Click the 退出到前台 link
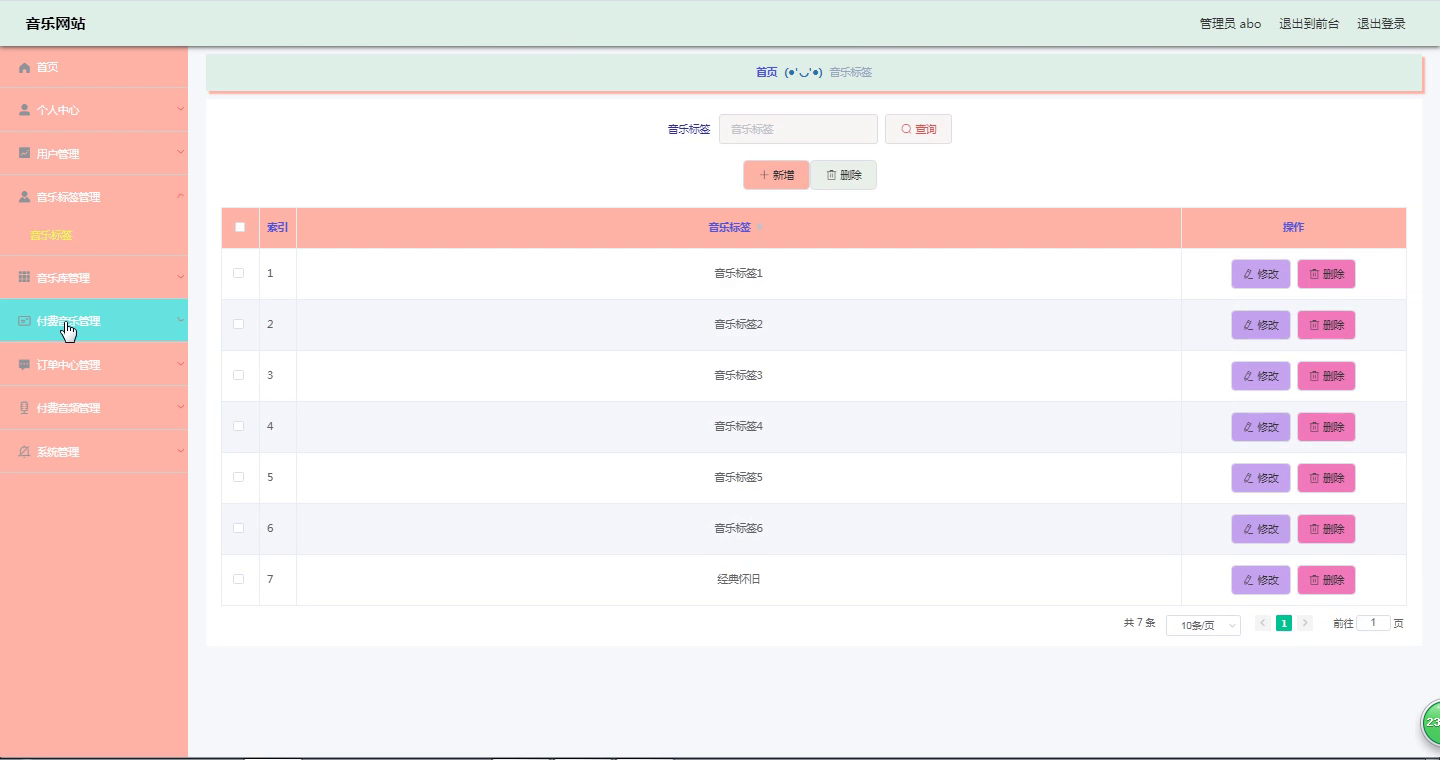Screen dimensions: 1440x760 (1309, 24)
